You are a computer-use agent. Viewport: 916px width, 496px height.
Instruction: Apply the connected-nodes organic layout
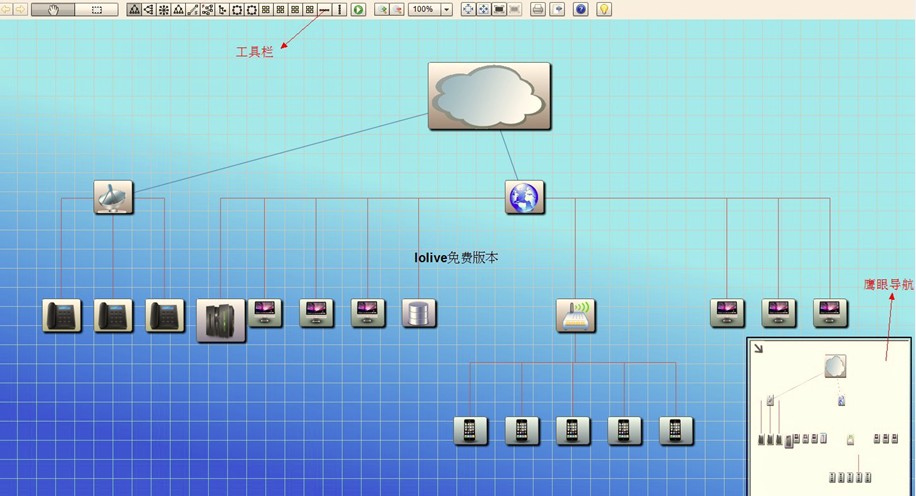pyautogui.click(x=207, y=9)
